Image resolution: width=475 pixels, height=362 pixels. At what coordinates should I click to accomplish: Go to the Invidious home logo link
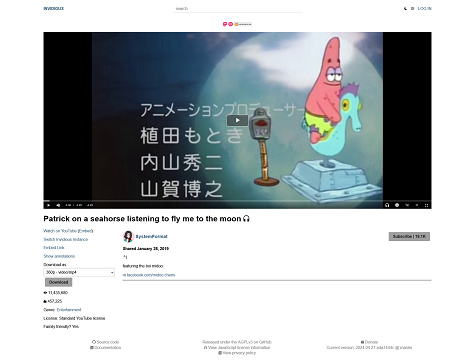tap(53, 9)
